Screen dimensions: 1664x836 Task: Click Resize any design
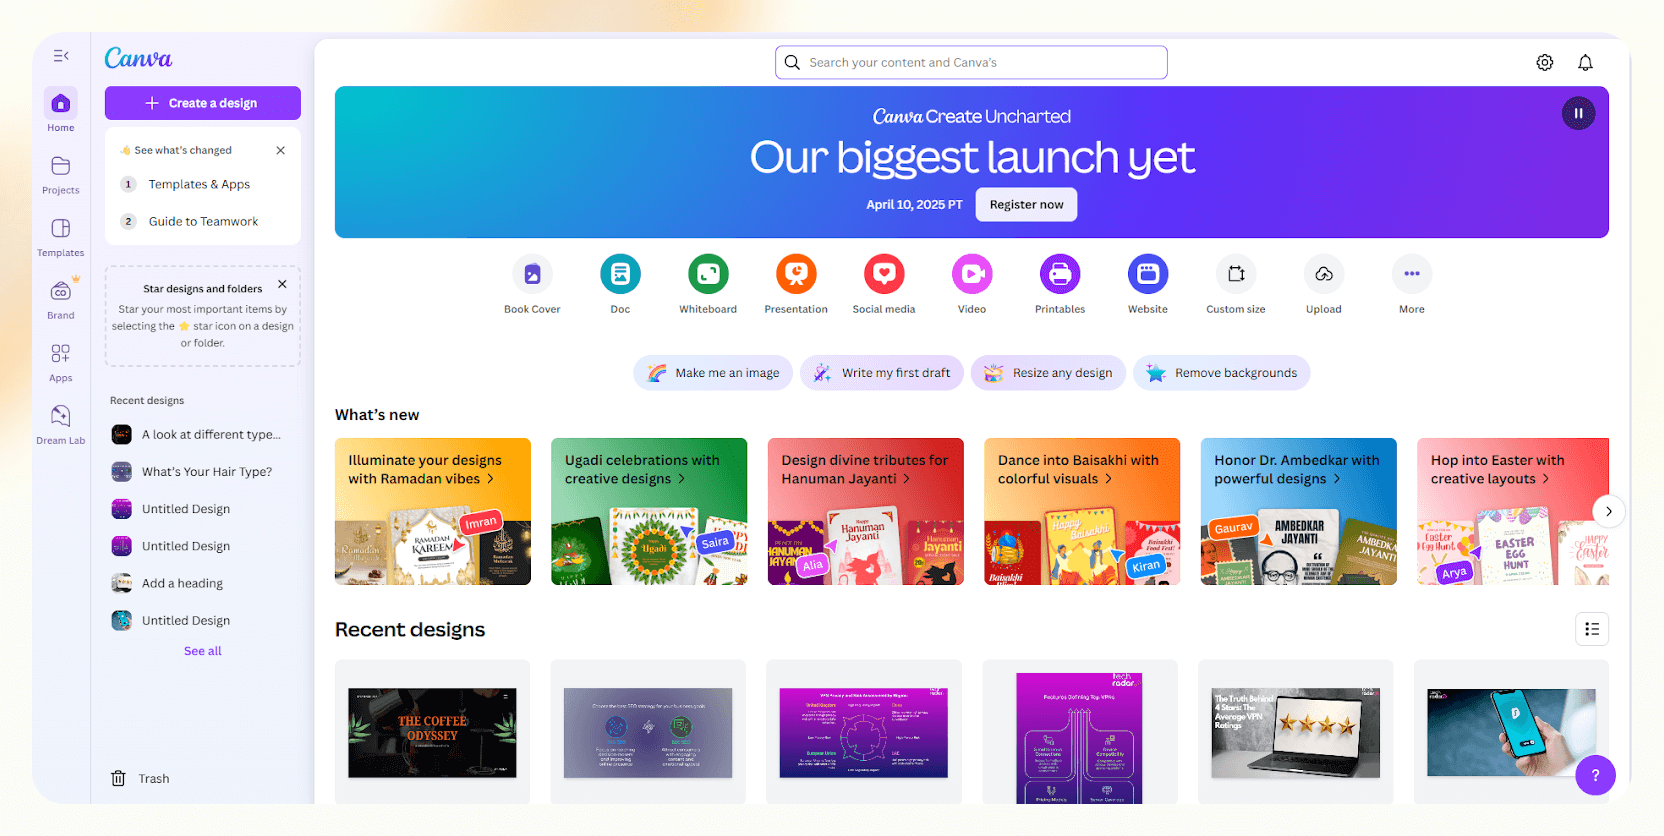[1048, 373]
